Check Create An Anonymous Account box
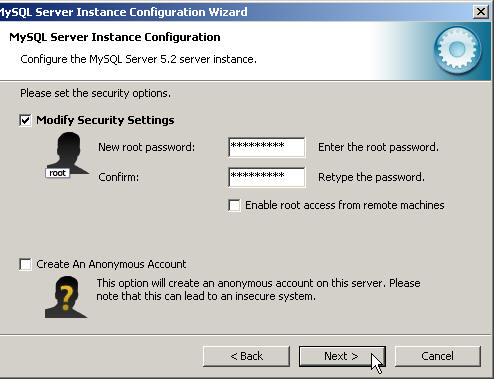 click(25, 264)
